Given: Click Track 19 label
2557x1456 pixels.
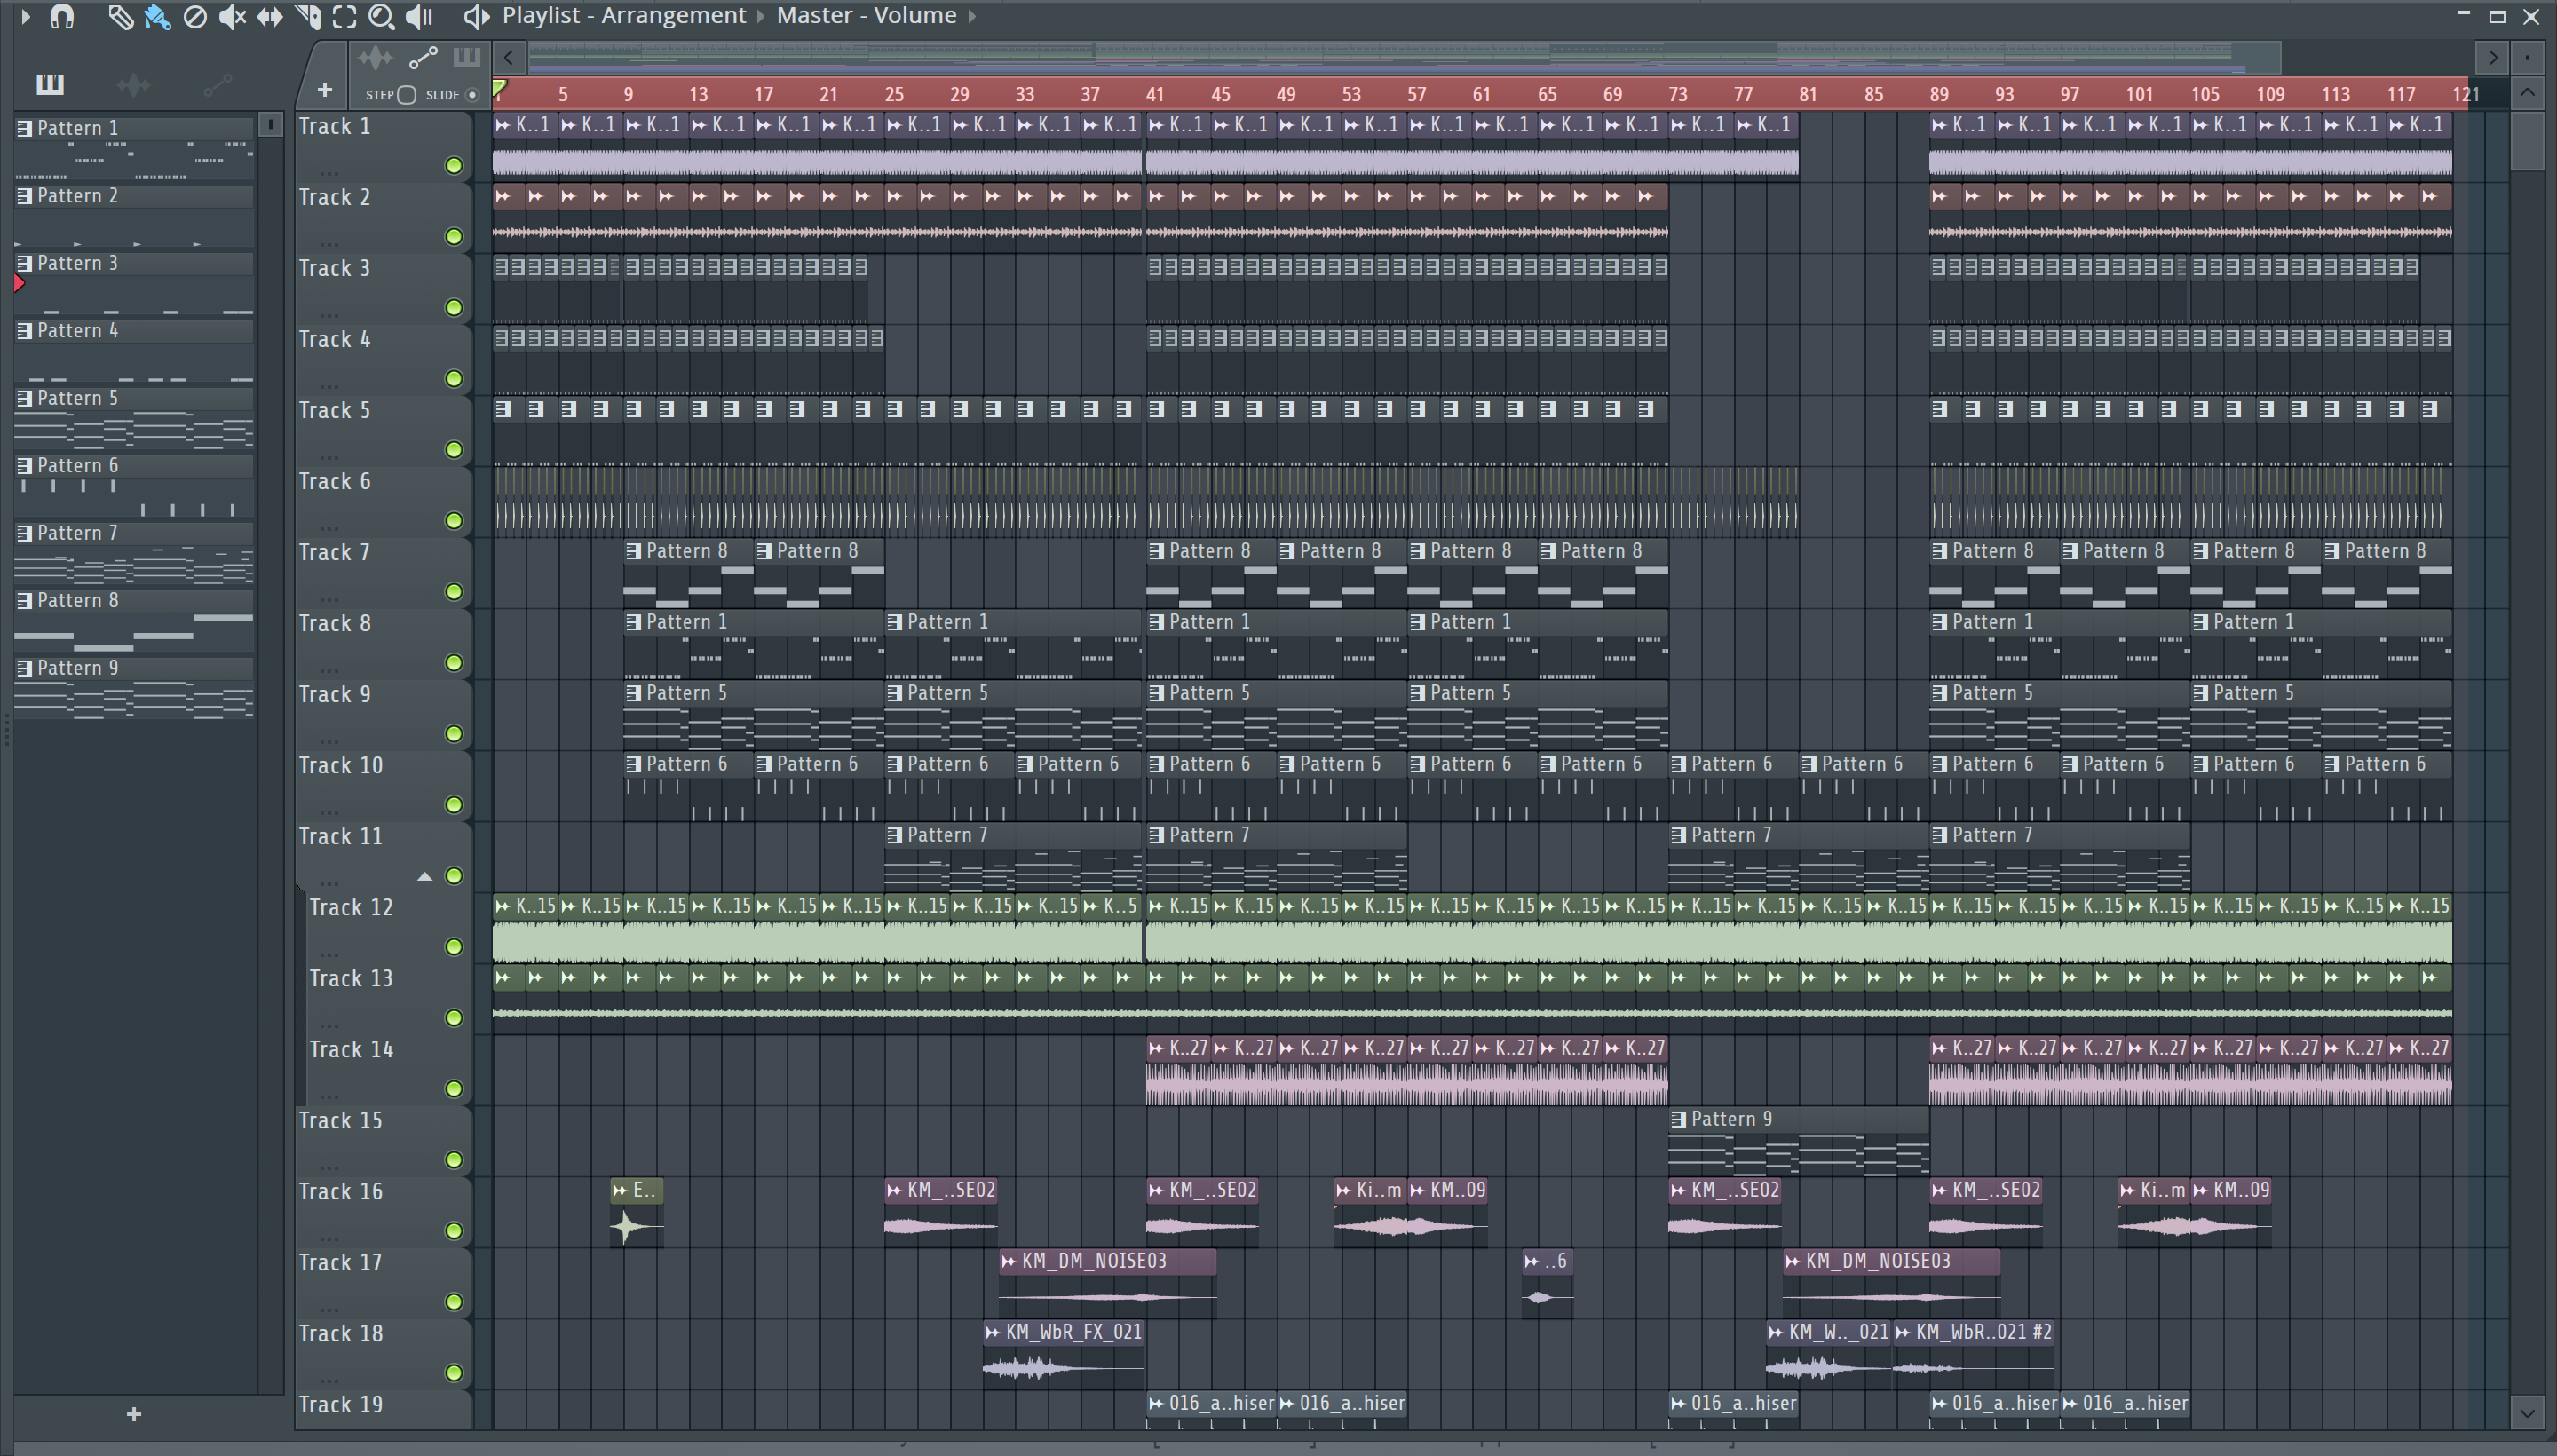Looking at the screenshot, I should 340,1404.
